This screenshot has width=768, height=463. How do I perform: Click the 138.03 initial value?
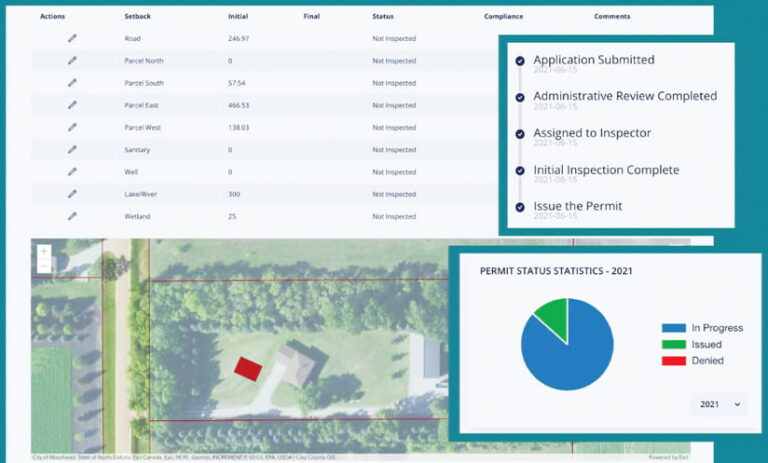tap(239, 127)
